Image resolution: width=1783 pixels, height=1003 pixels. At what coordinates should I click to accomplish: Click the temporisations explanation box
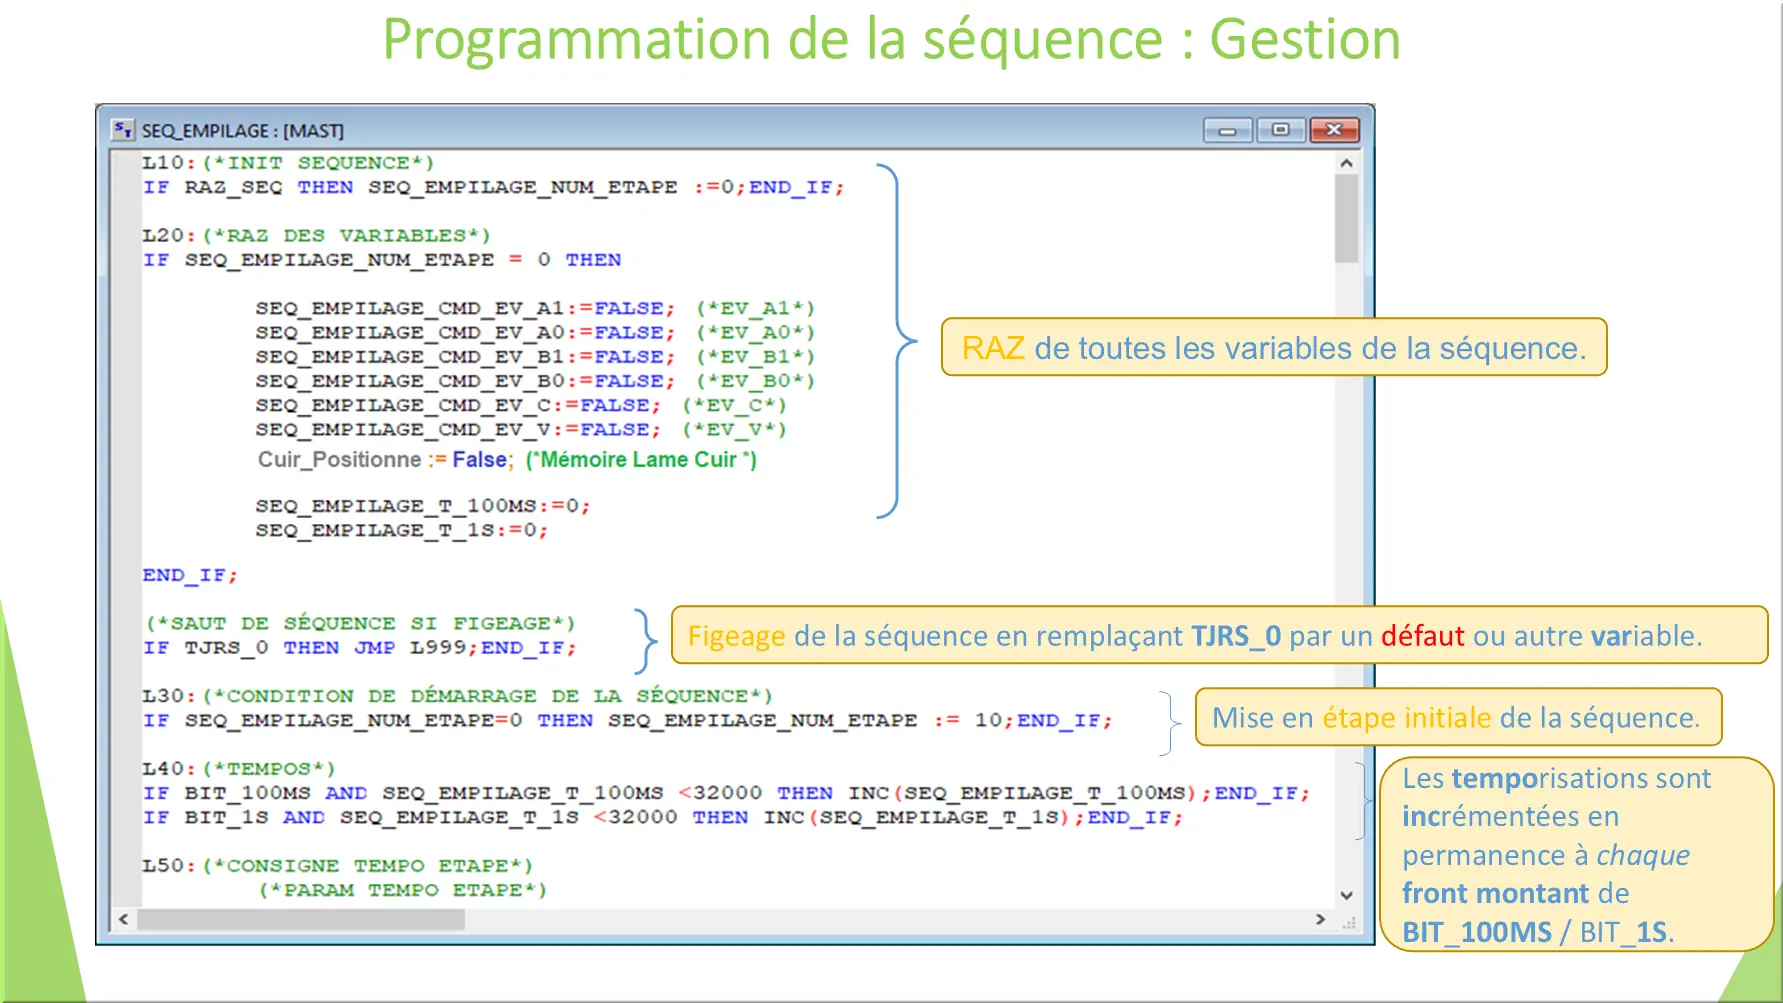coord(1576,855)
